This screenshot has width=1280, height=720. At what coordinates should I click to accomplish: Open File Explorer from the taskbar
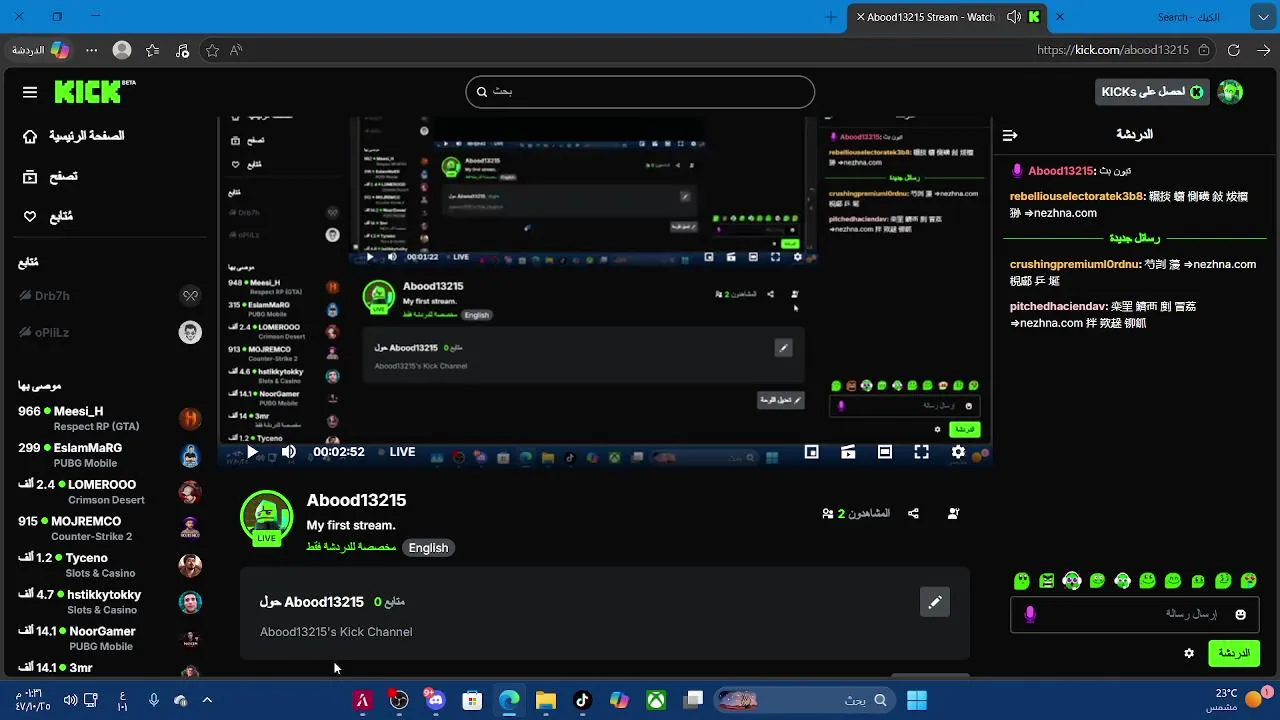pyautogui.click(x=545, y=700)
